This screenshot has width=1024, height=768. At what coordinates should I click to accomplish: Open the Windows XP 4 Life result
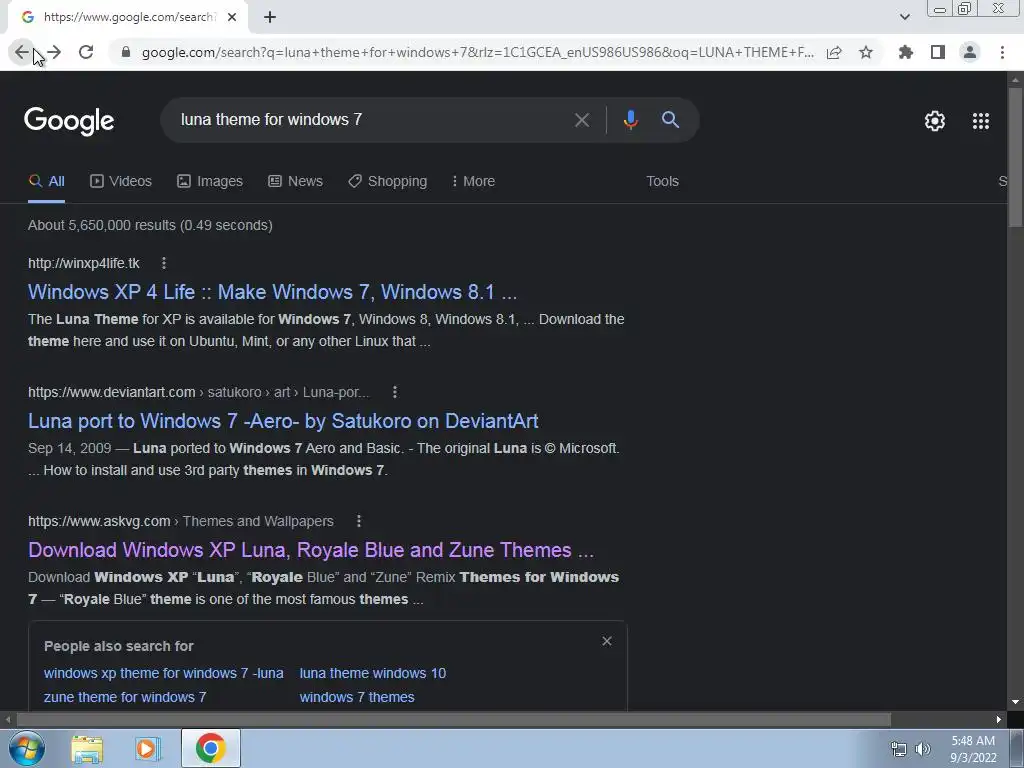[x=272, y=292]
